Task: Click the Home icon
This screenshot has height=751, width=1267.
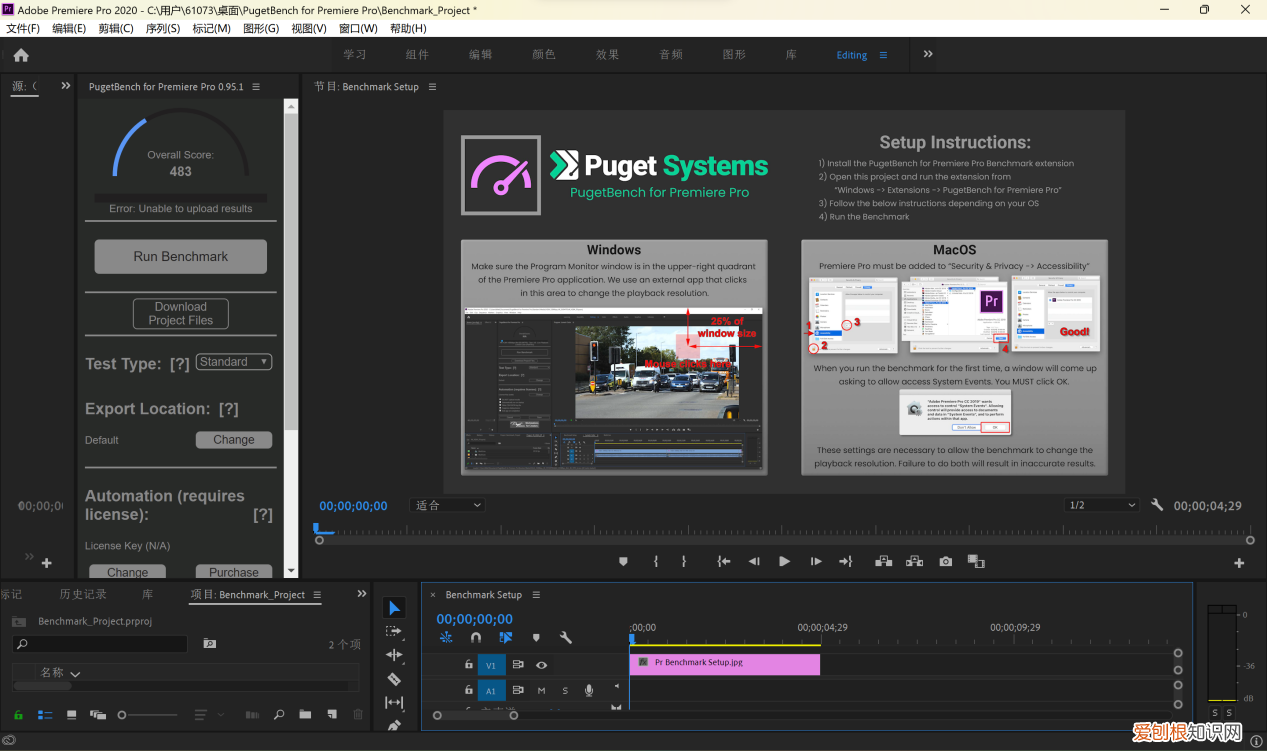Action: [21, 55]
